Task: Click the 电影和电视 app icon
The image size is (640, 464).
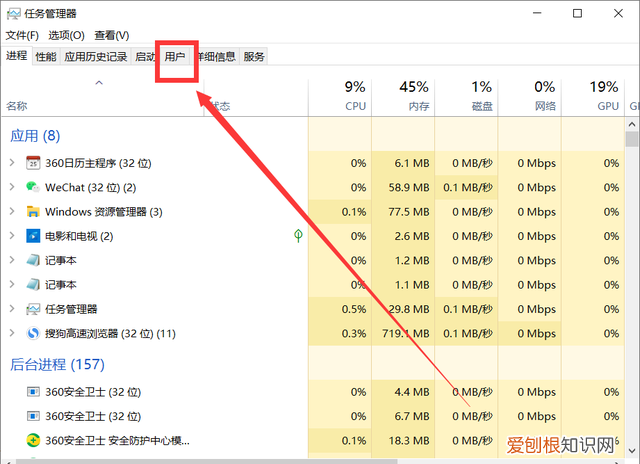Action: (33, 236)
